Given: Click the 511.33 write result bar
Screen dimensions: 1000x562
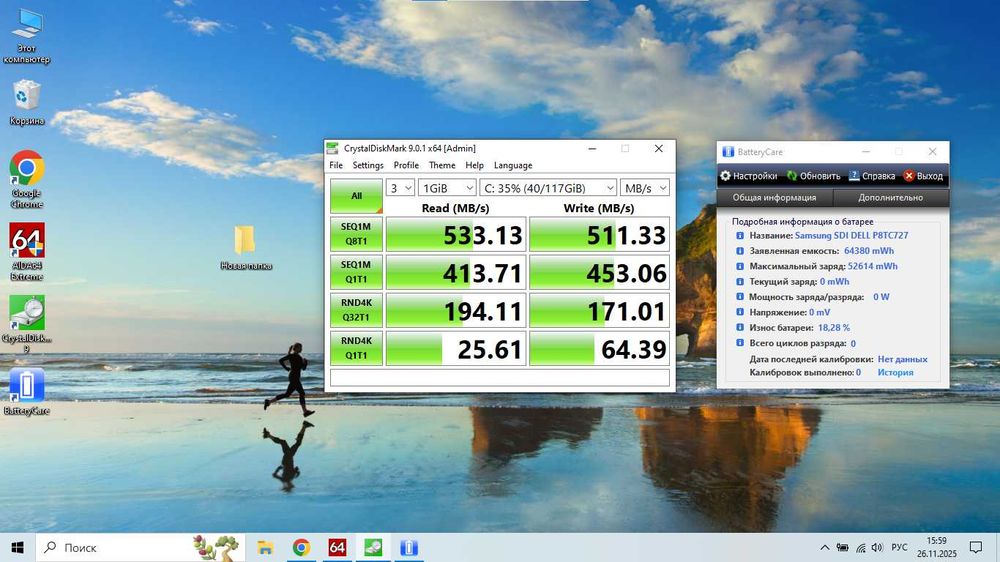Looking at the screenshot, I should point(599,234).
